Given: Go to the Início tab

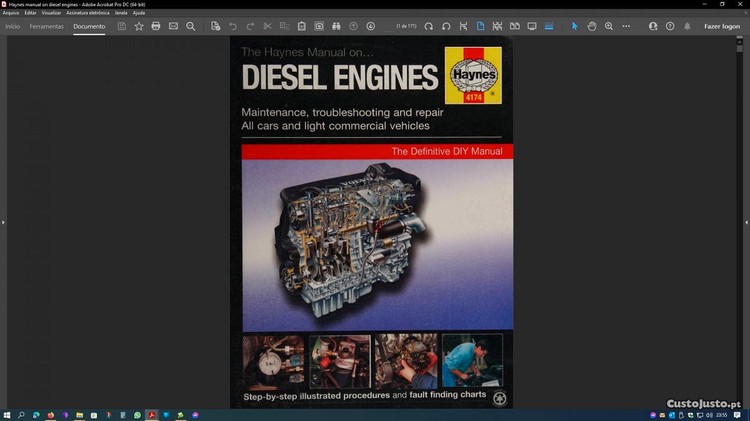Looking at the screenshot, I should pyautogui.click(x=13, y=26).
